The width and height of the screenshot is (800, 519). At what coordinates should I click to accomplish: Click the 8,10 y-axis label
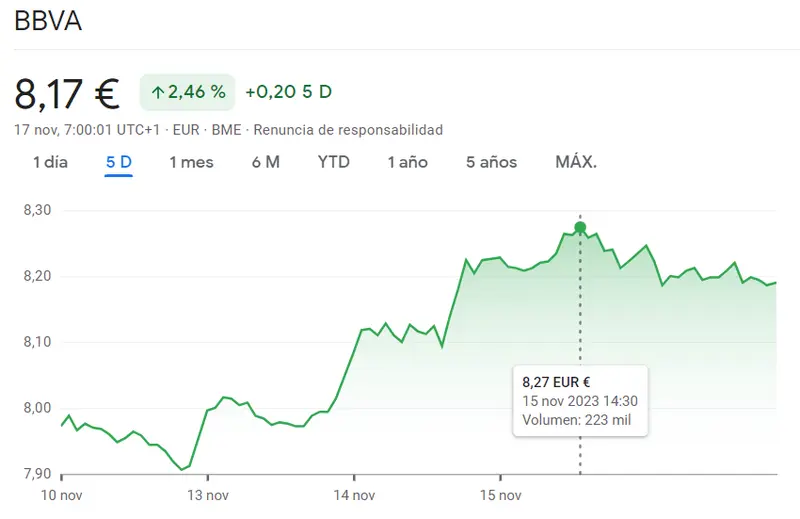[37, 342]
